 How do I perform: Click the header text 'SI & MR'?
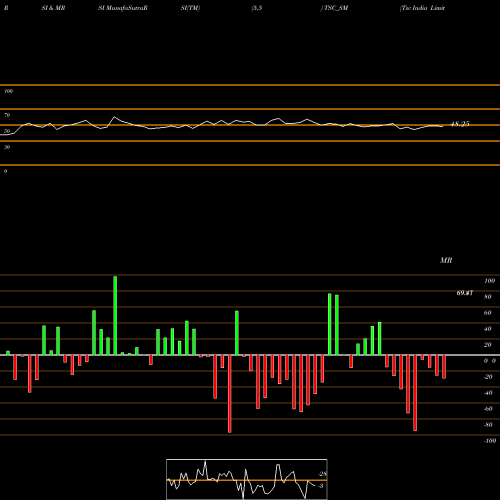(53, 8)
